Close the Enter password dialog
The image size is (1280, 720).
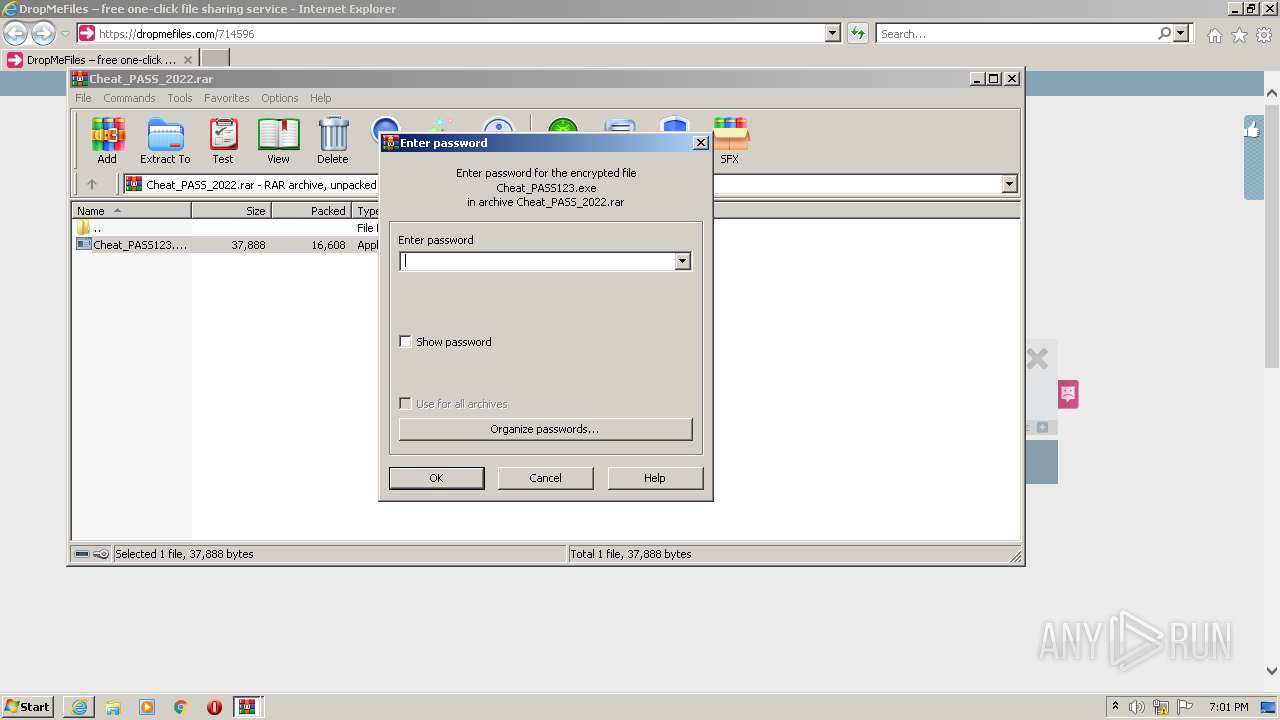pyautogui.click(x=701, y=143)
